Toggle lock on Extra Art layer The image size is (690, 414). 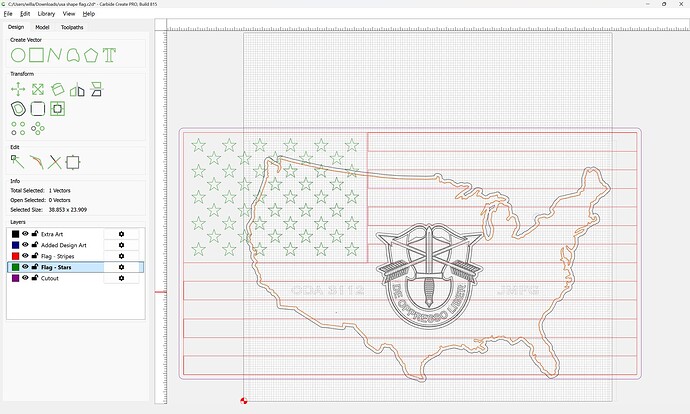[x=35, y=234]
